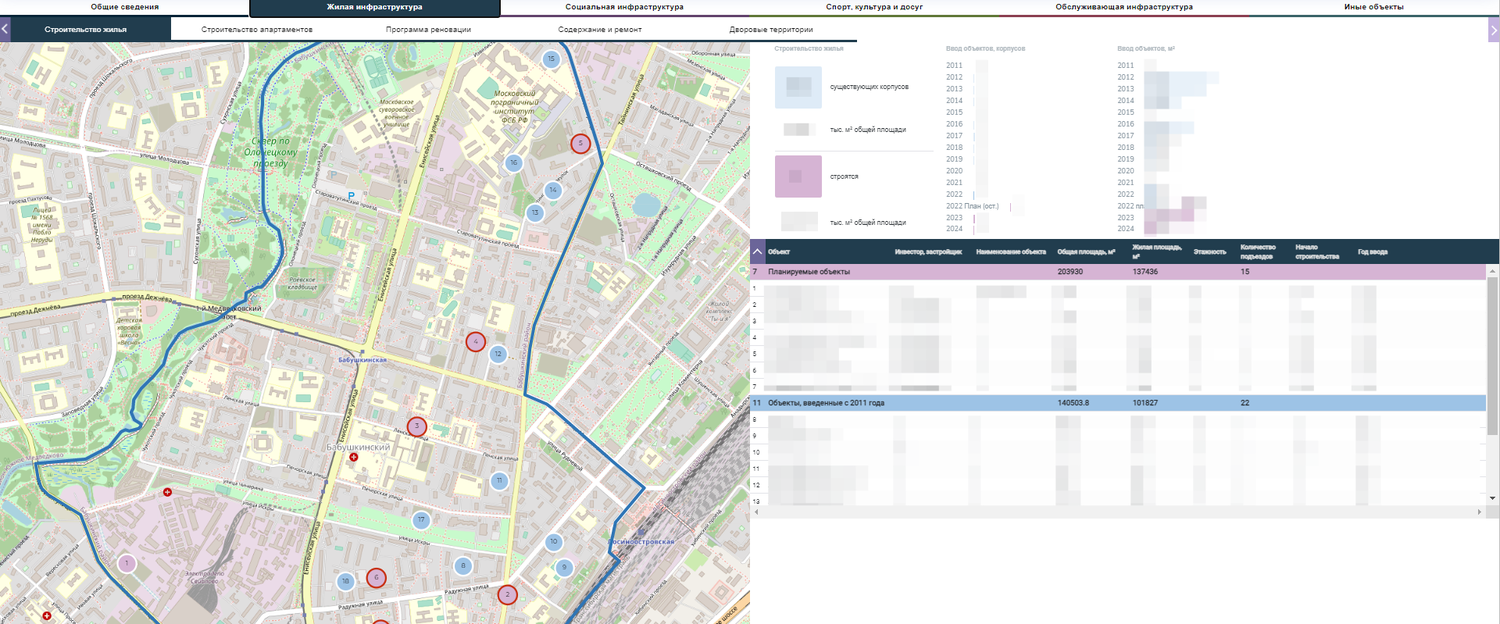The height and width of the screenshot is (624, 1500).
Task: Open the Социальная инфраструктура tab
Action: [x=624, y=7]
